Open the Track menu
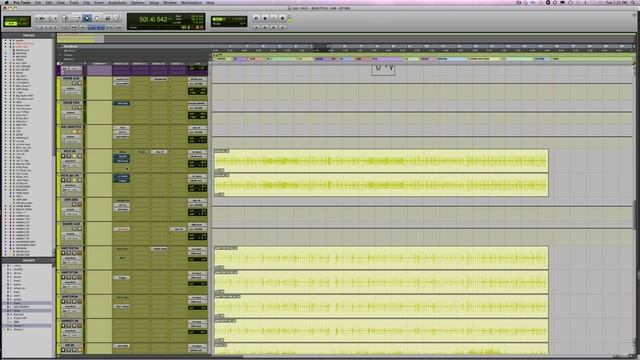Screen dimensions: 640x360 (74, 2)
